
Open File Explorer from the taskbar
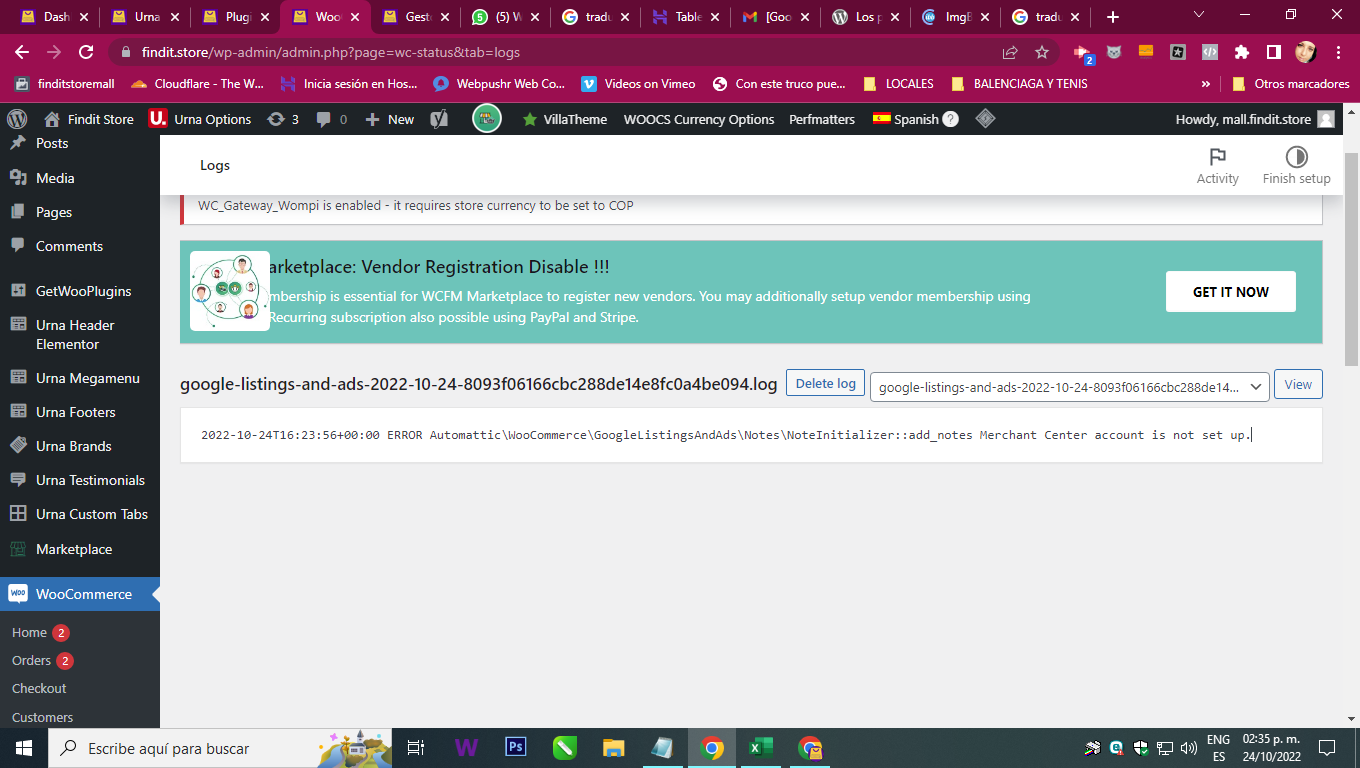coord(614,747)
